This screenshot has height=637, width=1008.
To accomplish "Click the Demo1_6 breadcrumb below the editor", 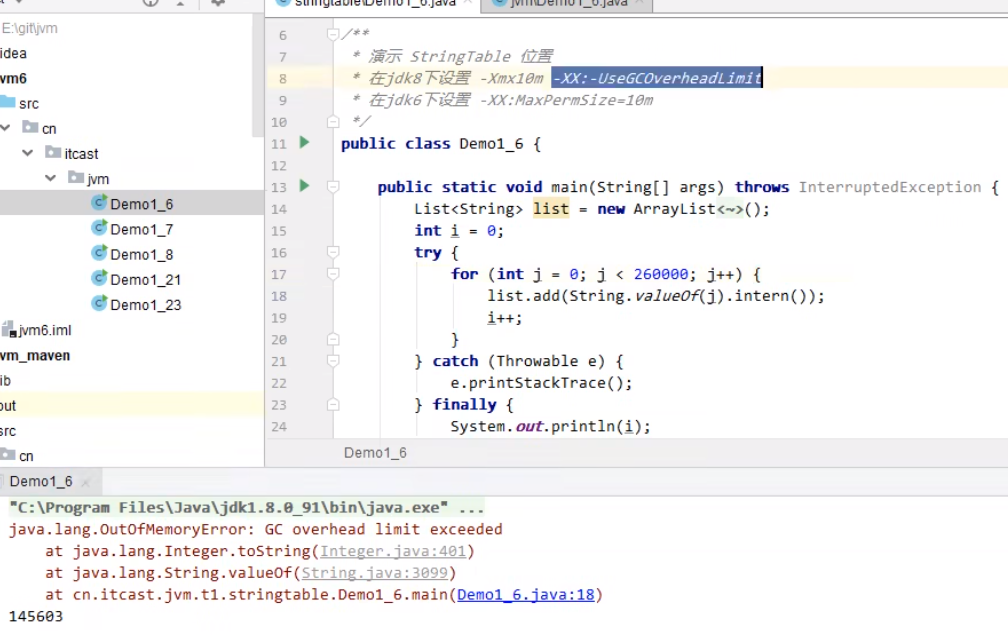I will point(375,452).
